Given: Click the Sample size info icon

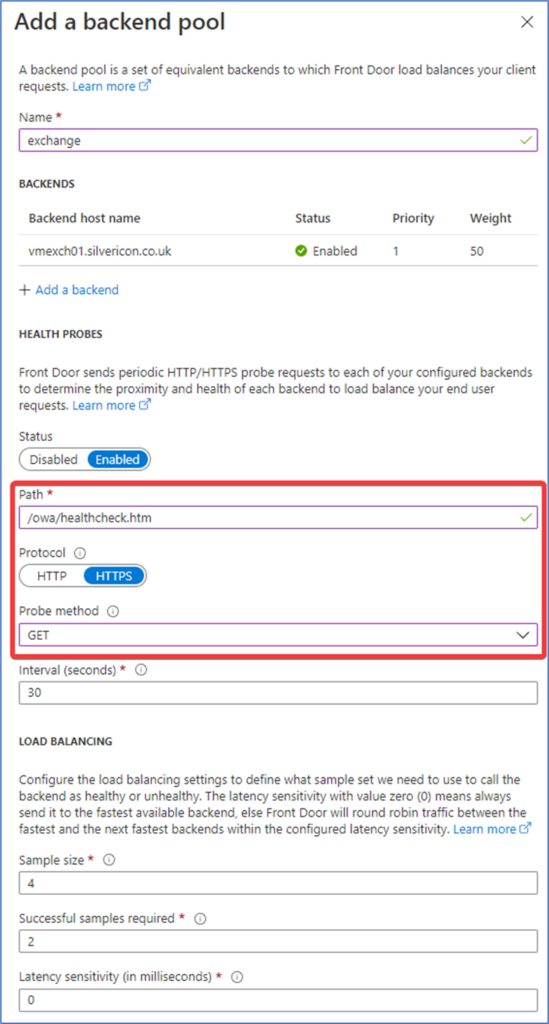Looking at the screenshot, I should click(x=109, y=860).
